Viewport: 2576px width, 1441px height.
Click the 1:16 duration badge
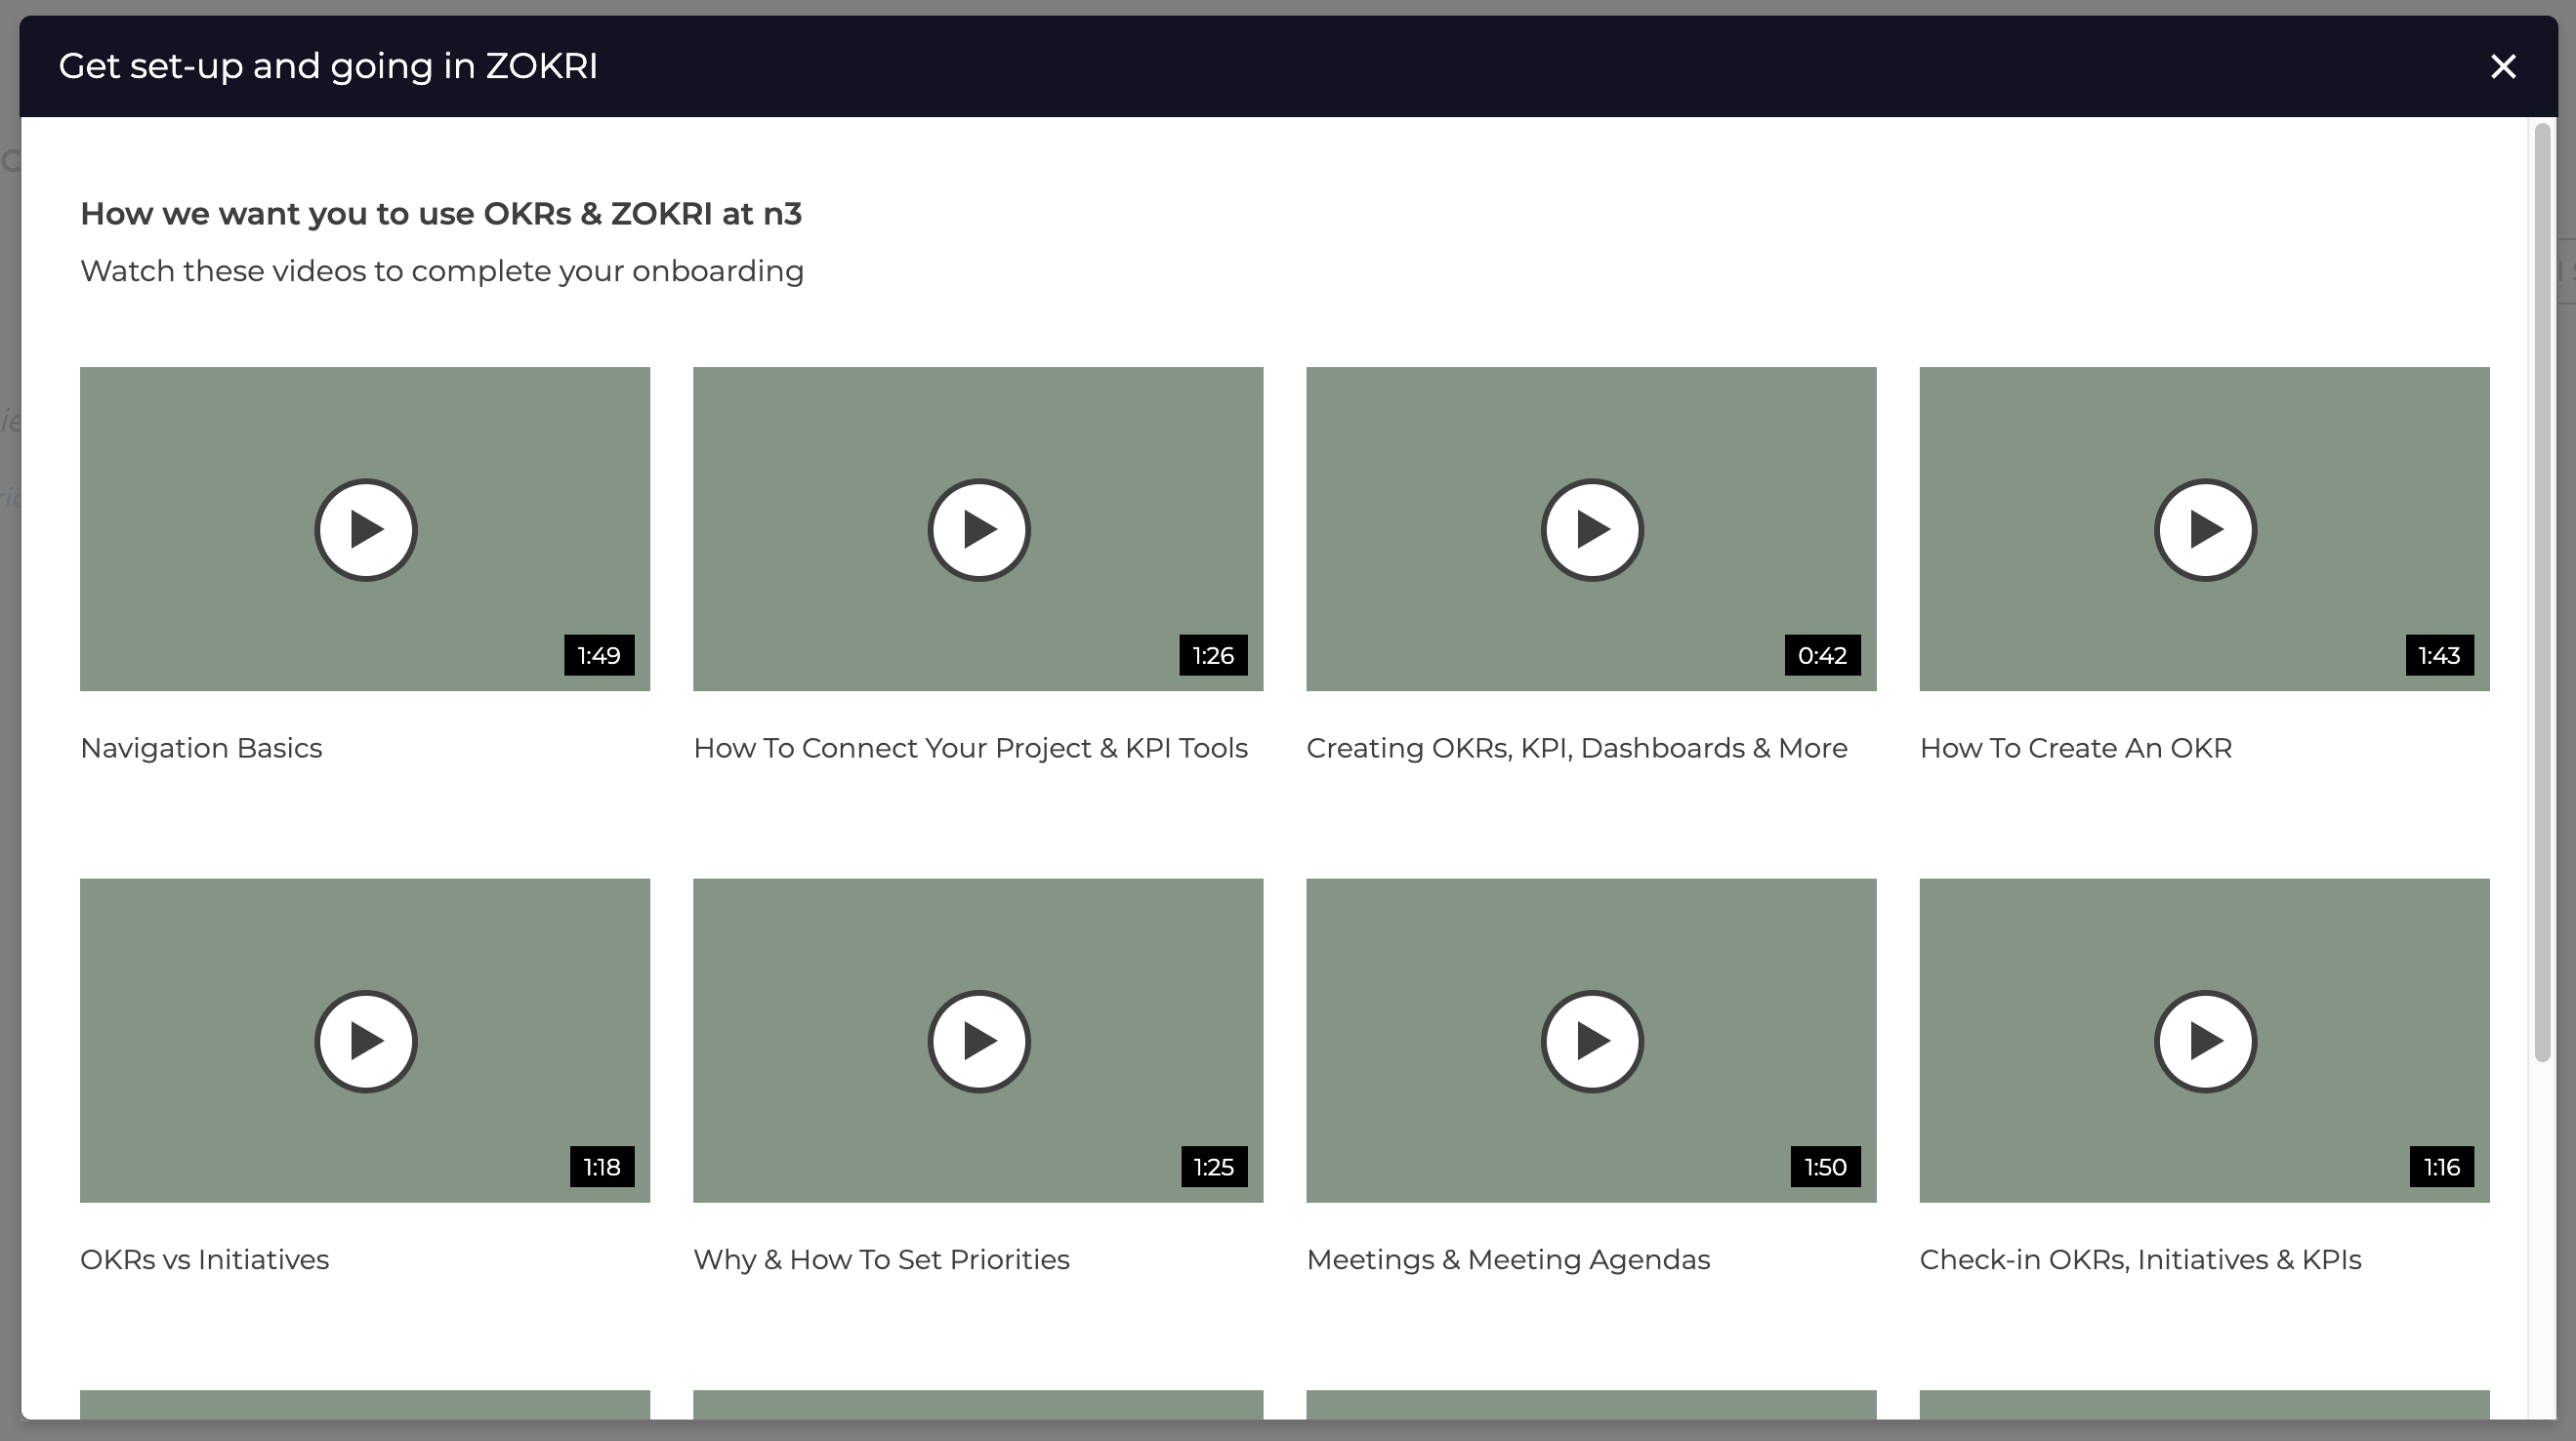pyautogui.click(x=2442, y=1167)
